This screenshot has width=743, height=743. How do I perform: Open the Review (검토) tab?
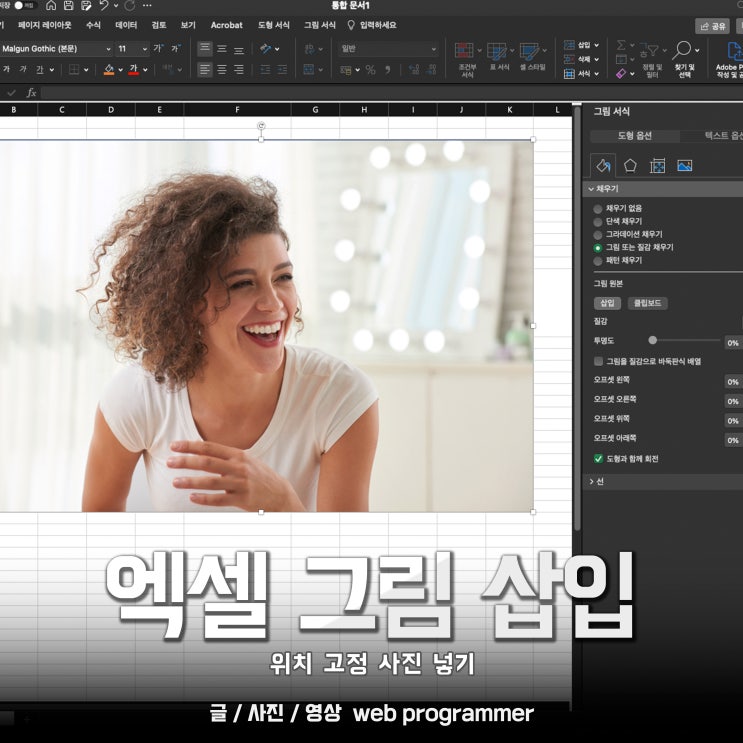tap(158, 25)
